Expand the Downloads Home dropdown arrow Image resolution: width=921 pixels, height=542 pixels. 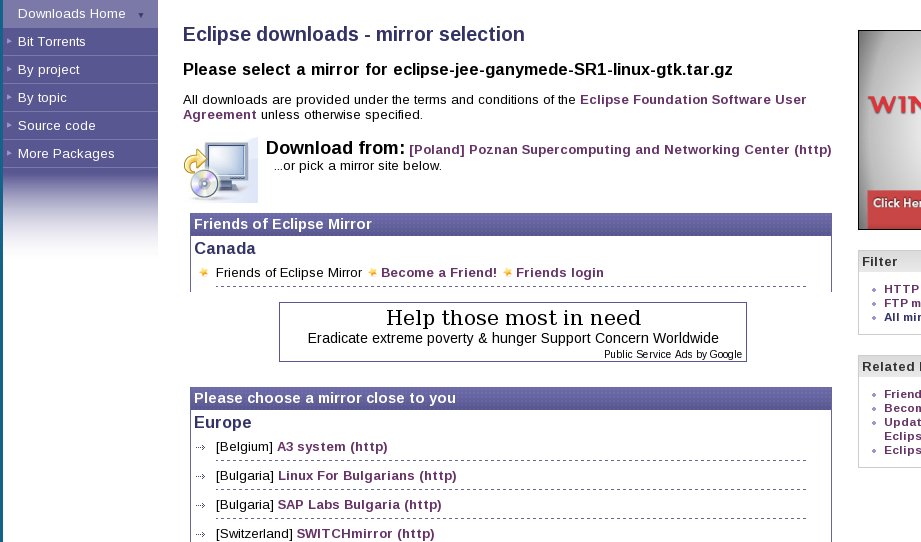click(x=141, y=15)
